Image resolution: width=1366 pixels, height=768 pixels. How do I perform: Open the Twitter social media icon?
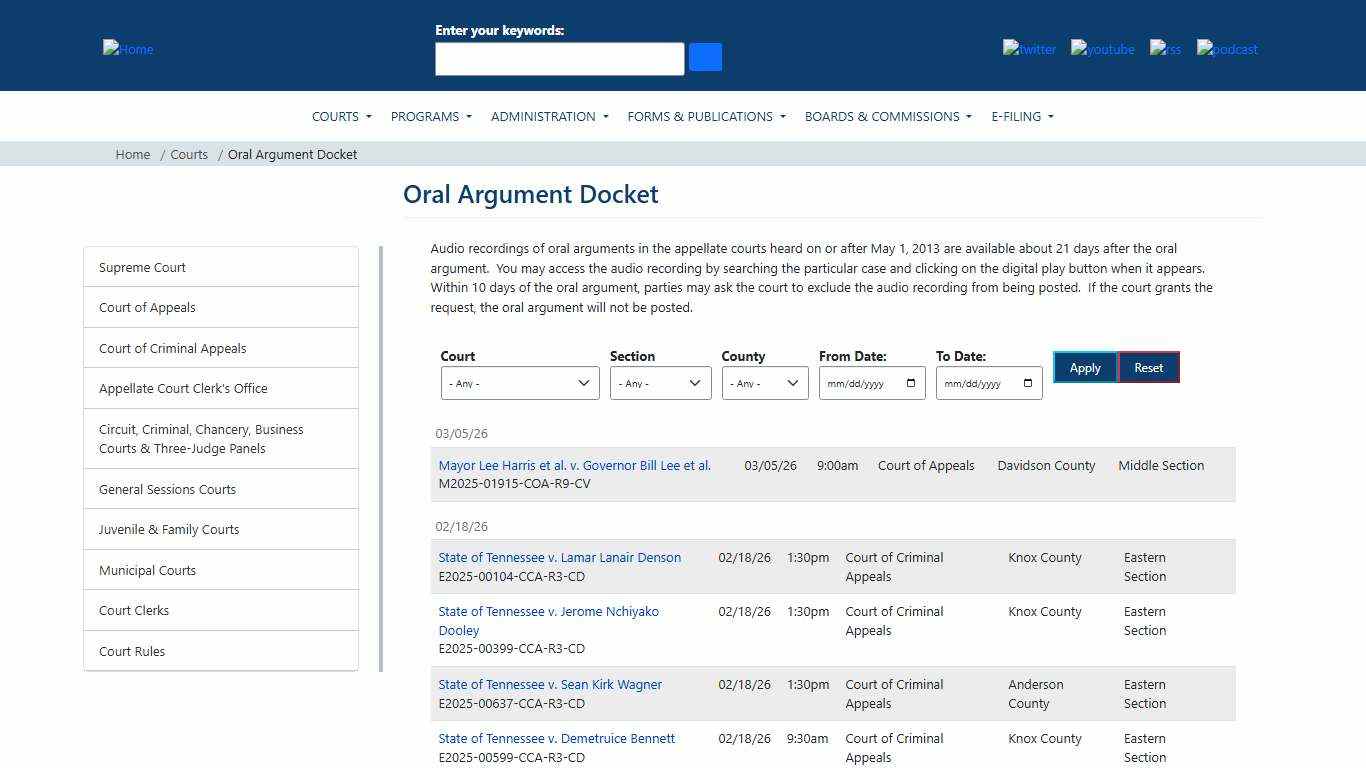tap(1029, 49)
